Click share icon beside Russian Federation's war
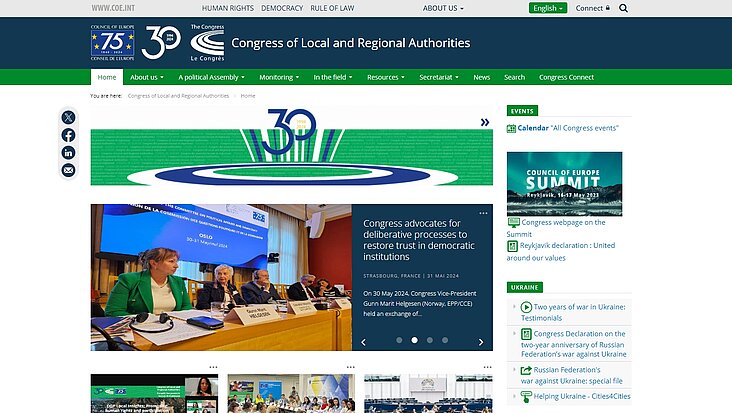This screenshot has width=732, height=413. pos(526,370)
